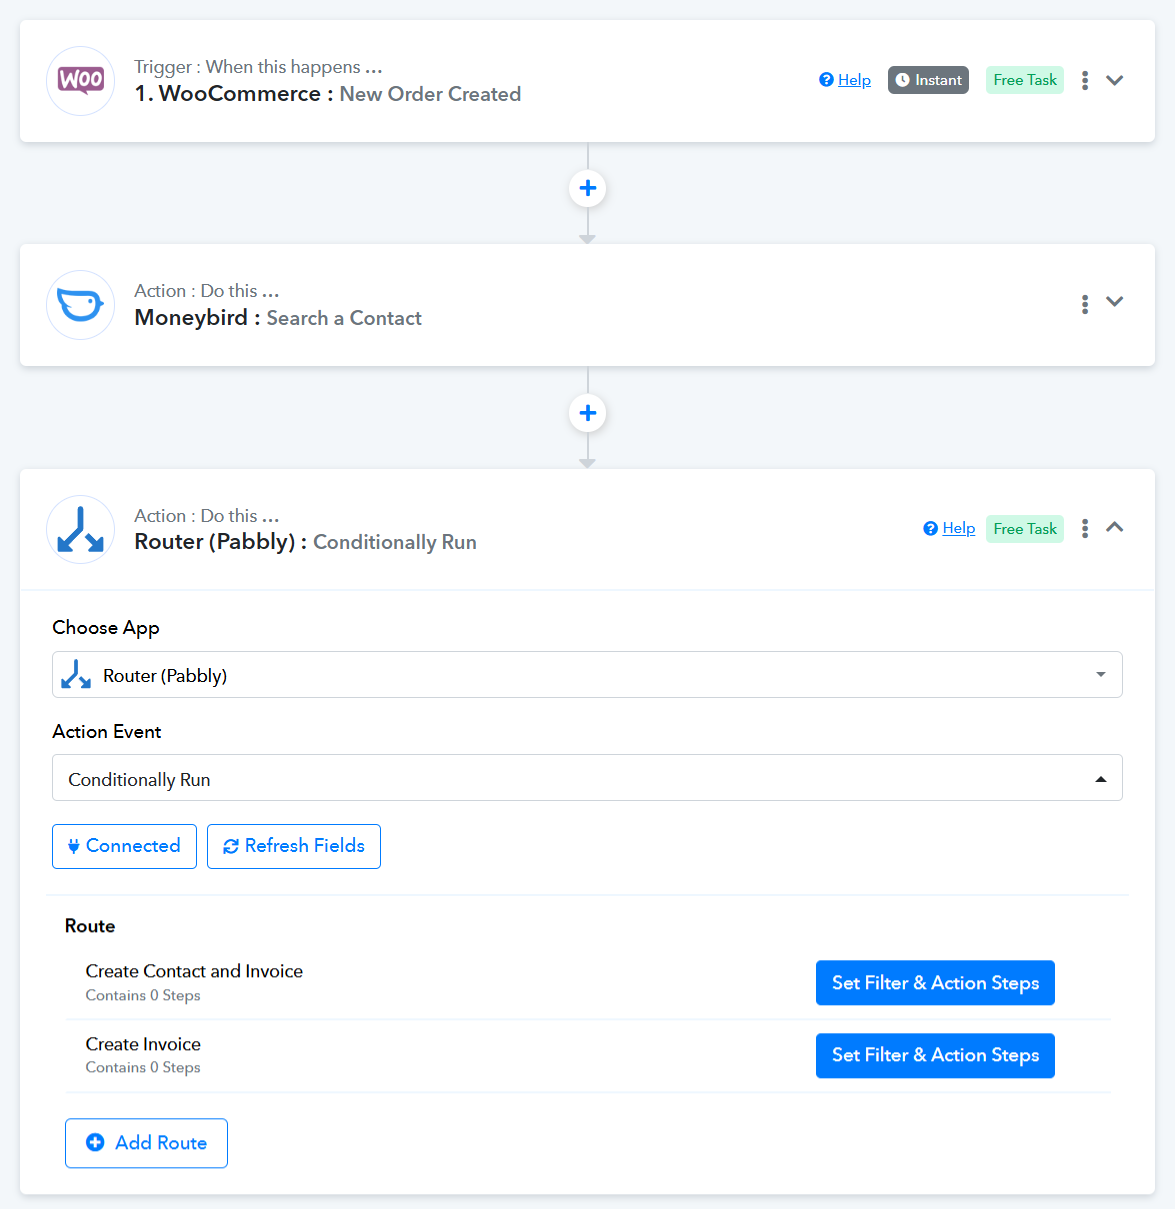1175x1209 pixels.
Task: Set filter for Create Contact and Invoice route
Action: click(x=935, y=983)
